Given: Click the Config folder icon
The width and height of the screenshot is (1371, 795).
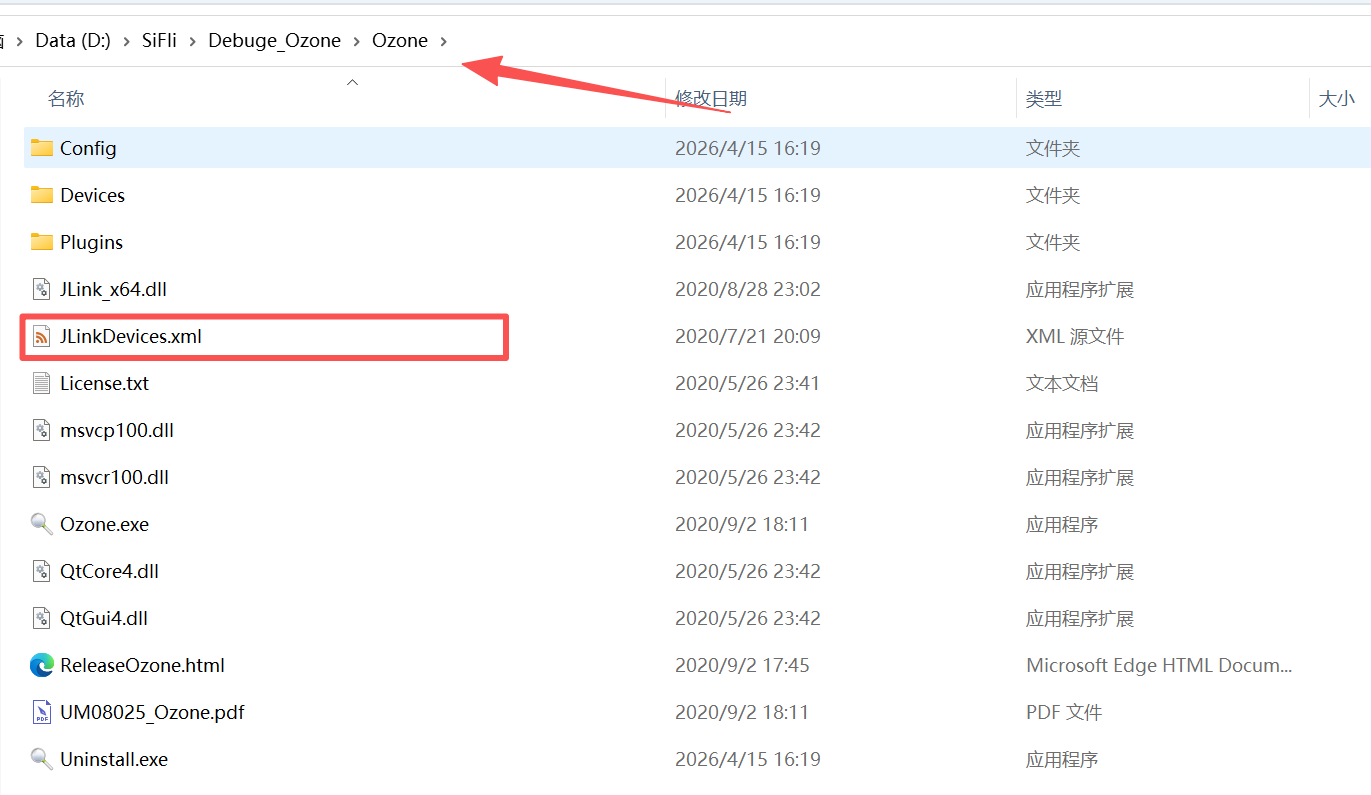Looking at the screenshot, I should coord(41,148).
